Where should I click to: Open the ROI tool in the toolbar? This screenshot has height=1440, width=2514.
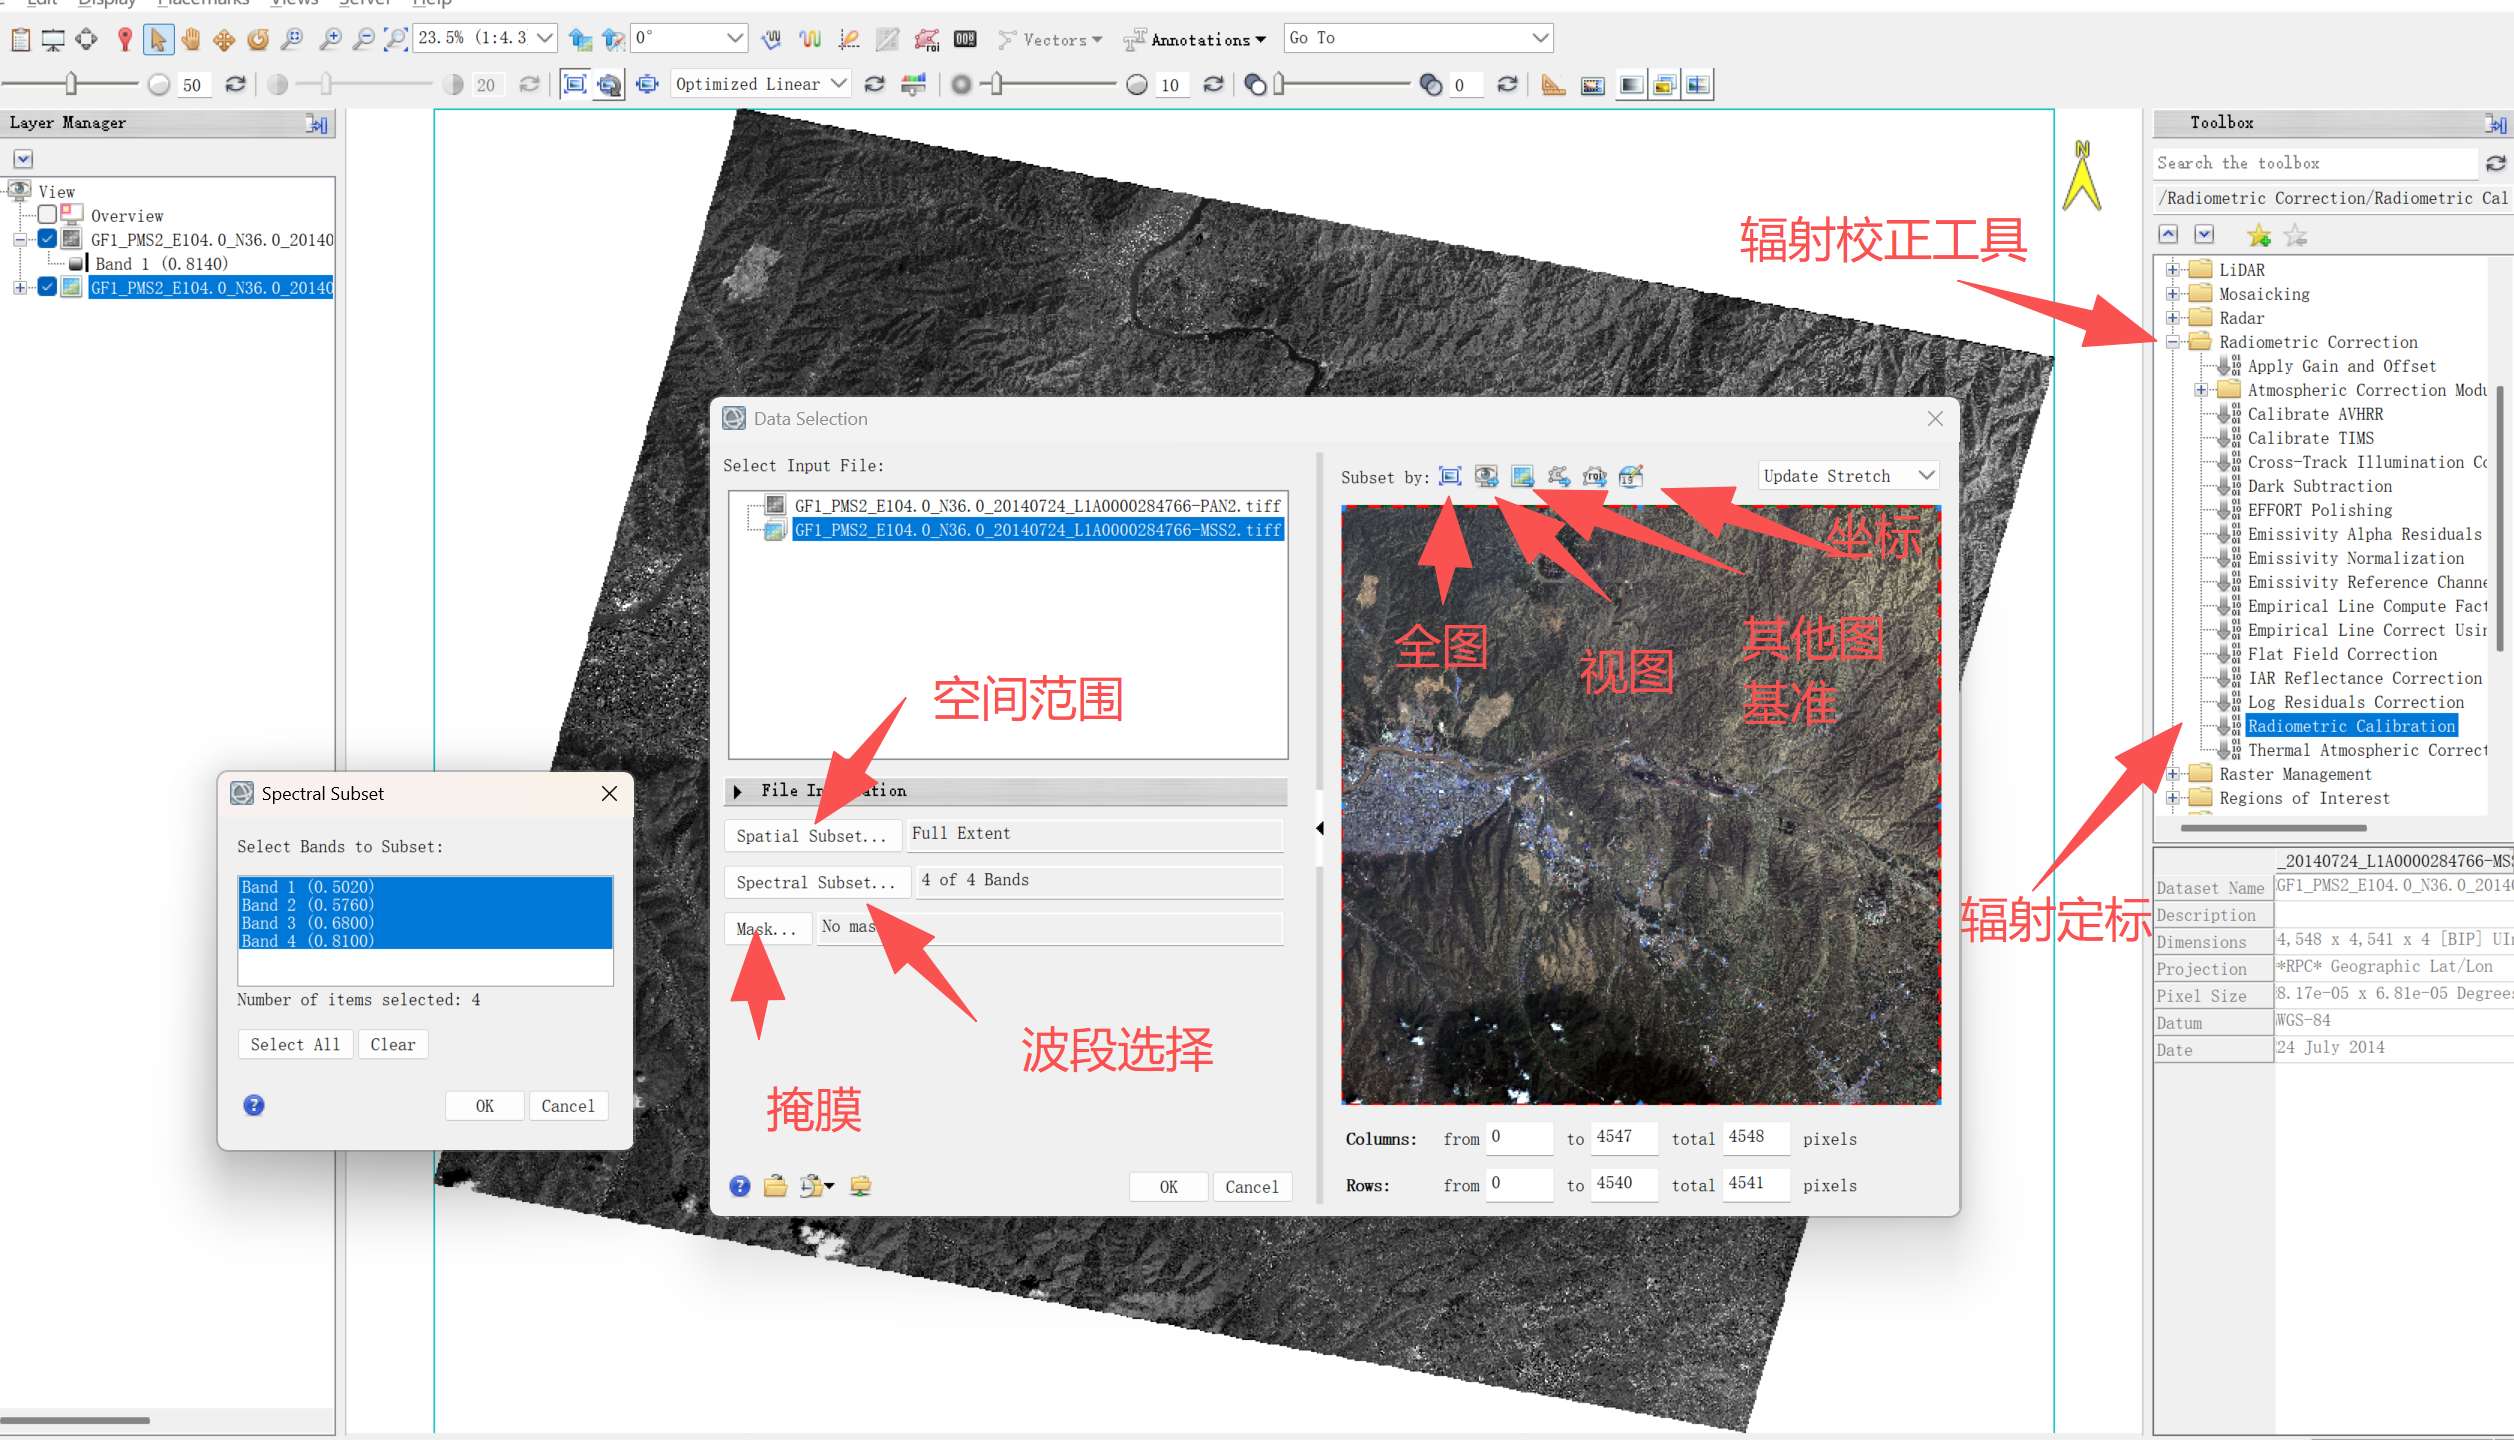(927, 39)
